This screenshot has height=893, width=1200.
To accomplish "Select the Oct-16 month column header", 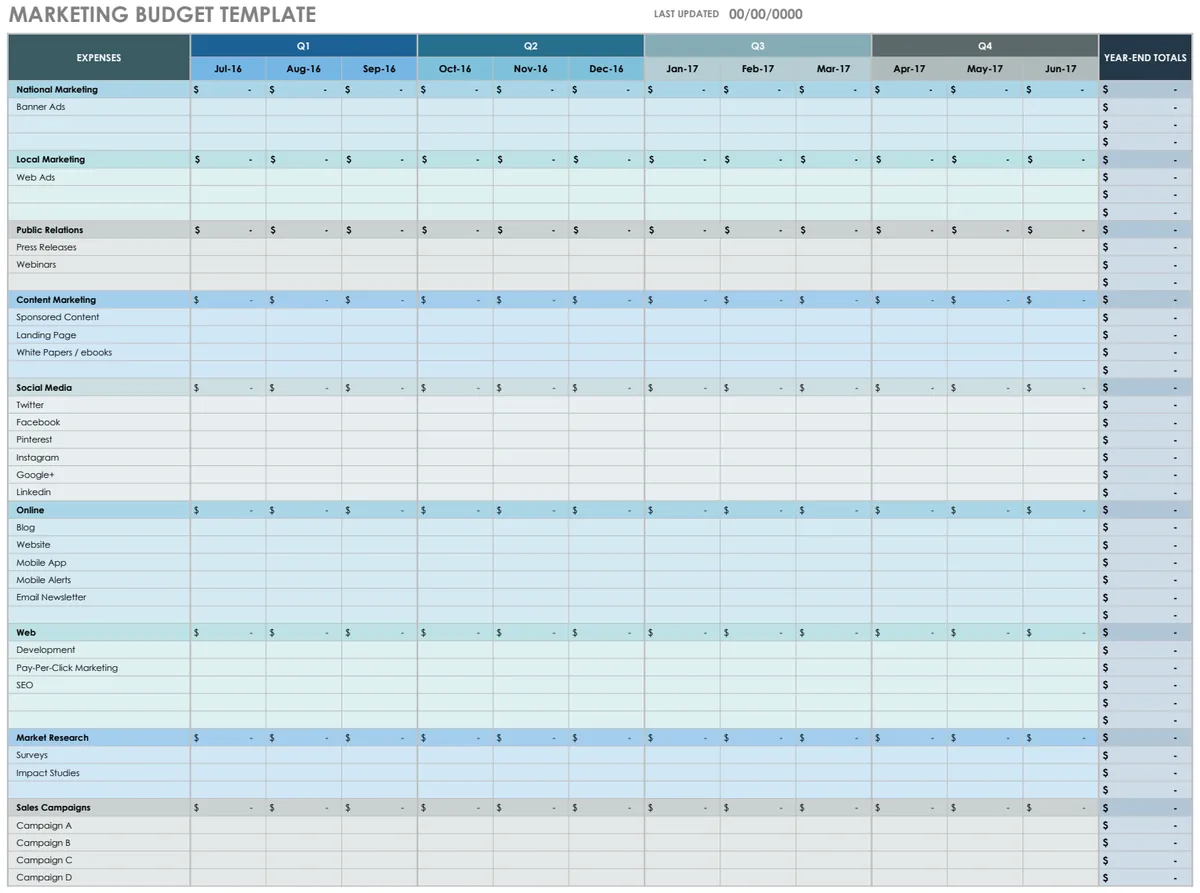I will [x=455, y=69].
